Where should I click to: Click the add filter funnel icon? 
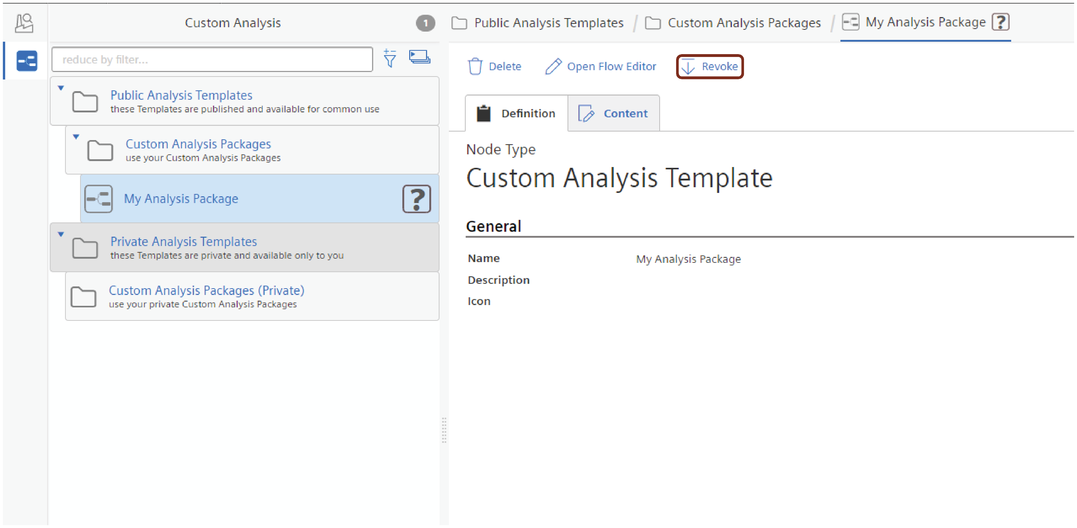(x=390, y=58)
